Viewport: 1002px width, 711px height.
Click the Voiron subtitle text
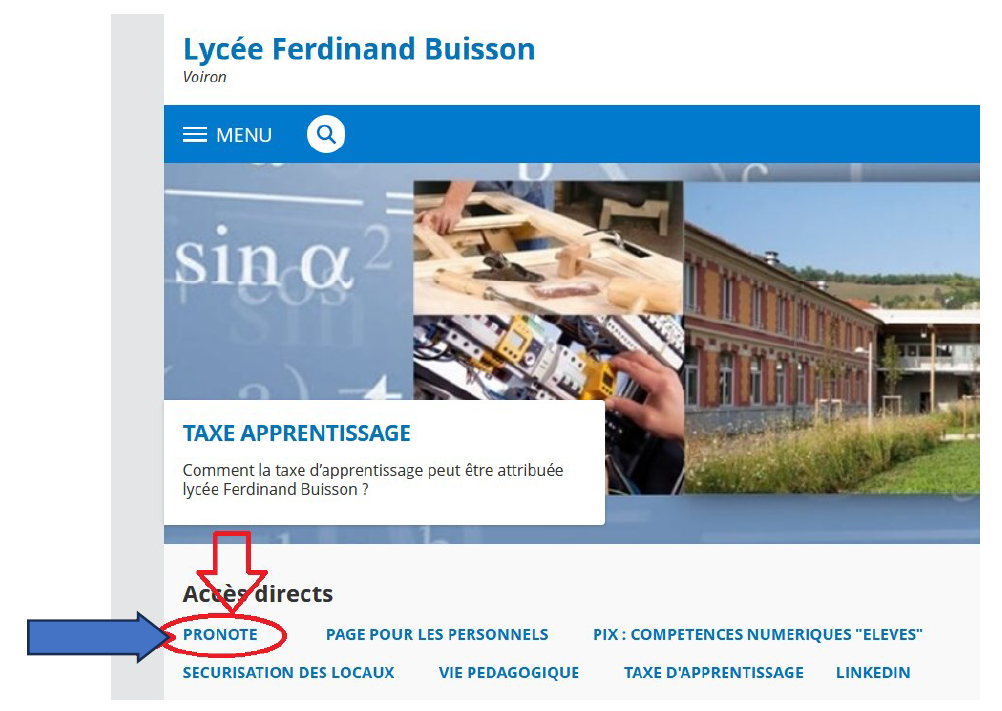(x=204, y=77)
